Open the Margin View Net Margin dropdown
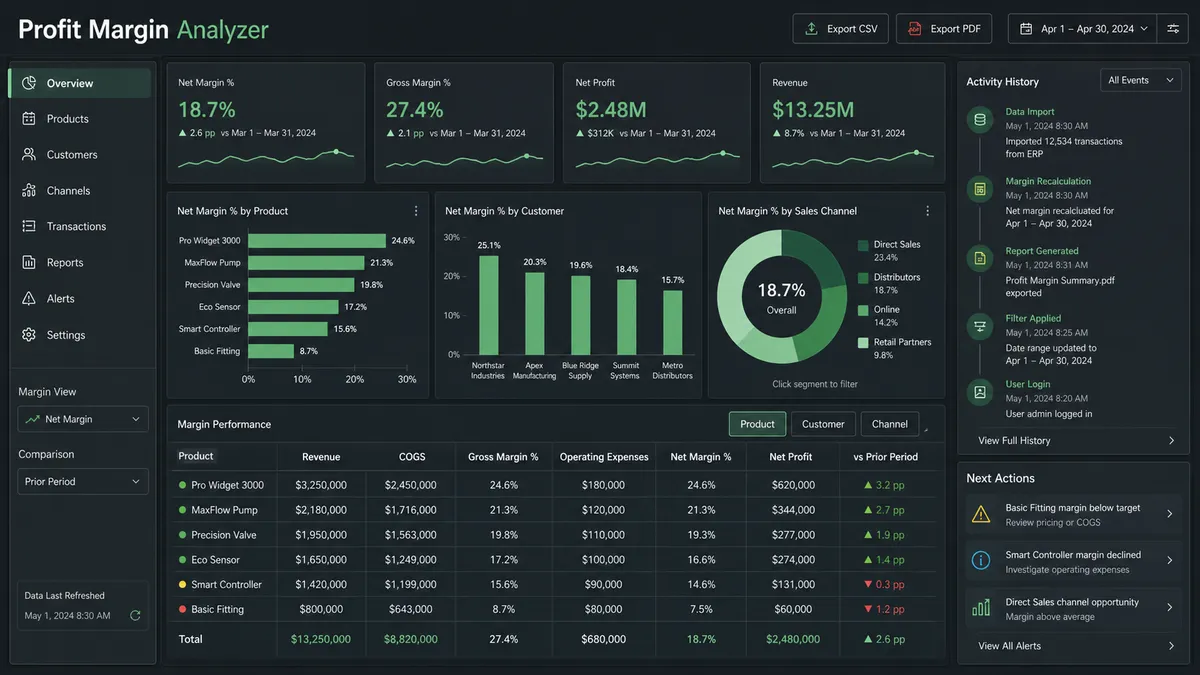 [x=83, y=419]
